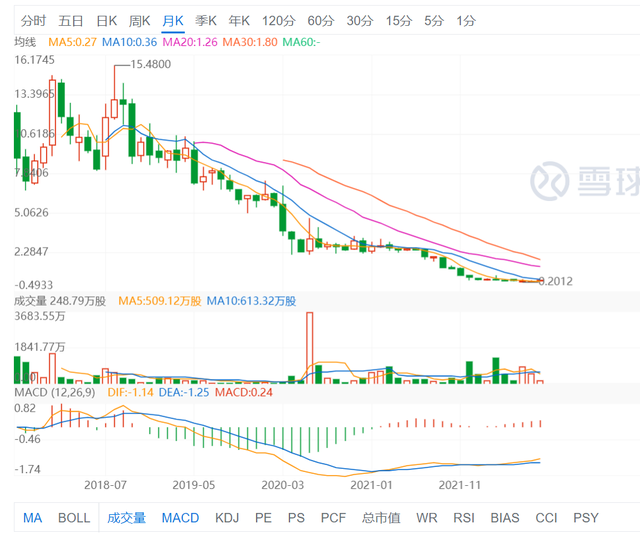This screenshot has width=640, height=535.
Task: Click the 2020-03 date axis label
Action: (x=282, y=485)
